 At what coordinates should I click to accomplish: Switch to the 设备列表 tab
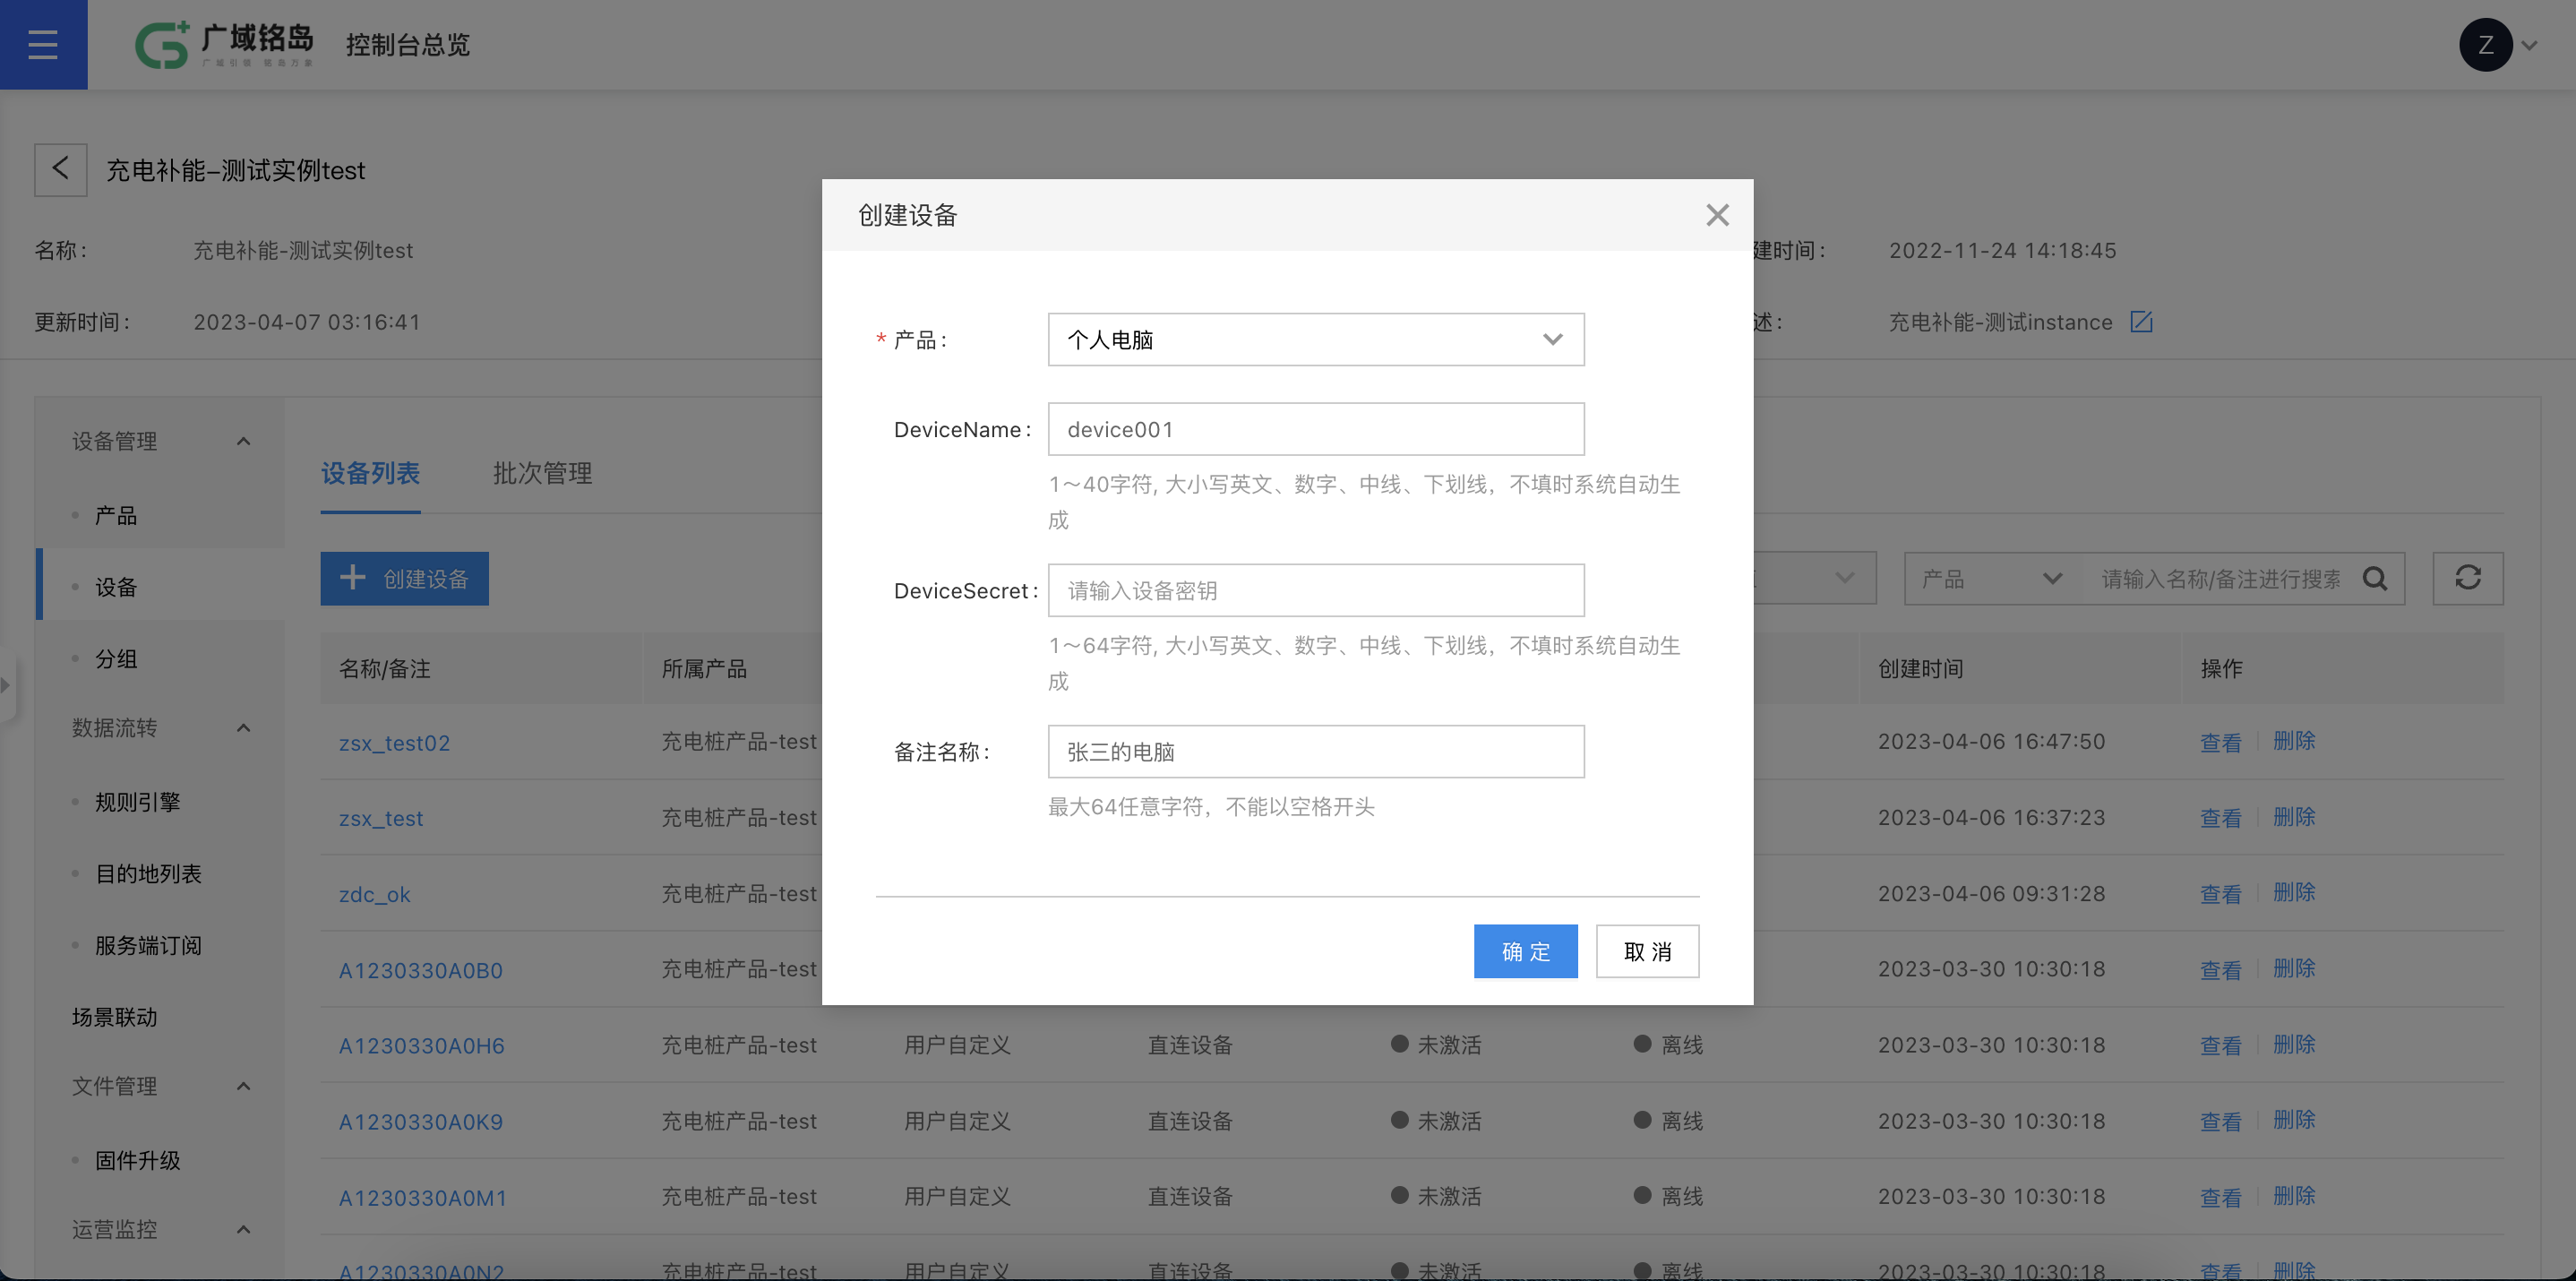tap(370, 473)
